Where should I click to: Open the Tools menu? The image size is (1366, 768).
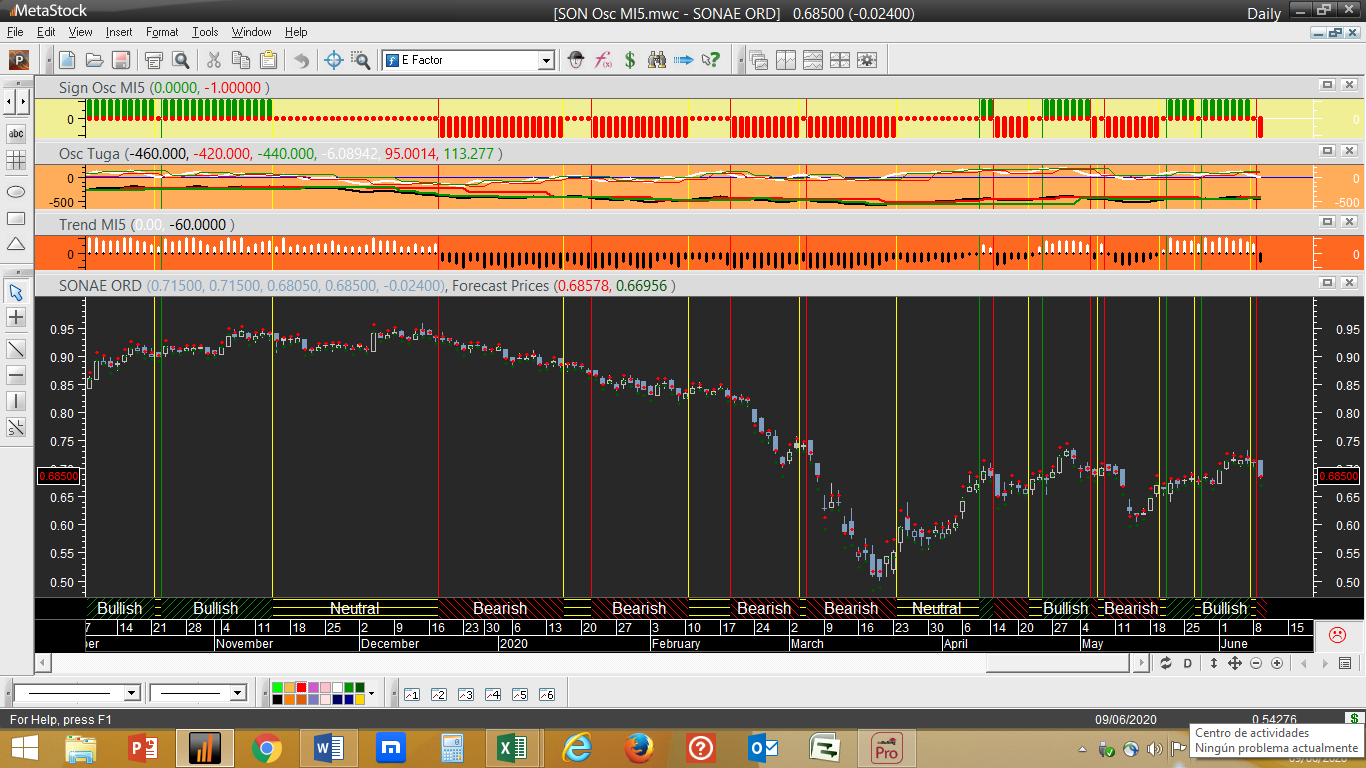click(205, 32)
